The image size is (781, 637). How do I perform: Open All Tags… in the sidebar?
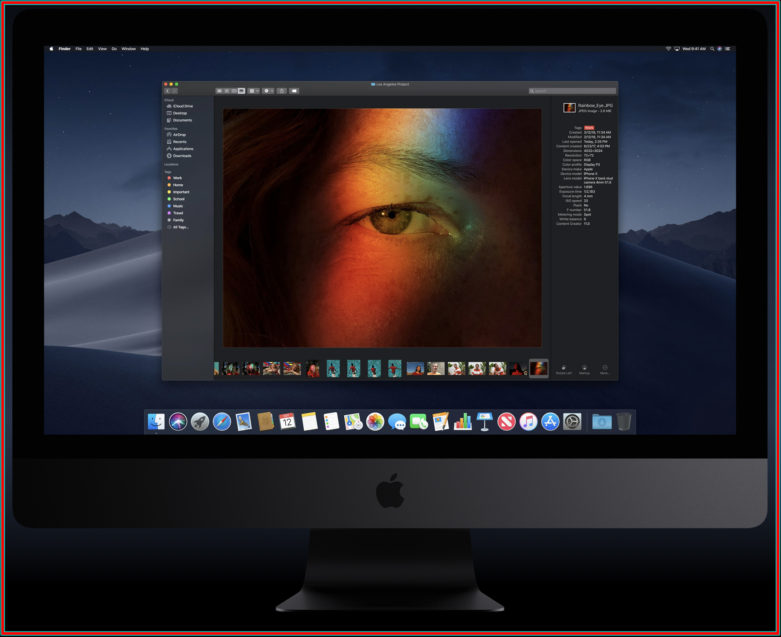[178, 227]
